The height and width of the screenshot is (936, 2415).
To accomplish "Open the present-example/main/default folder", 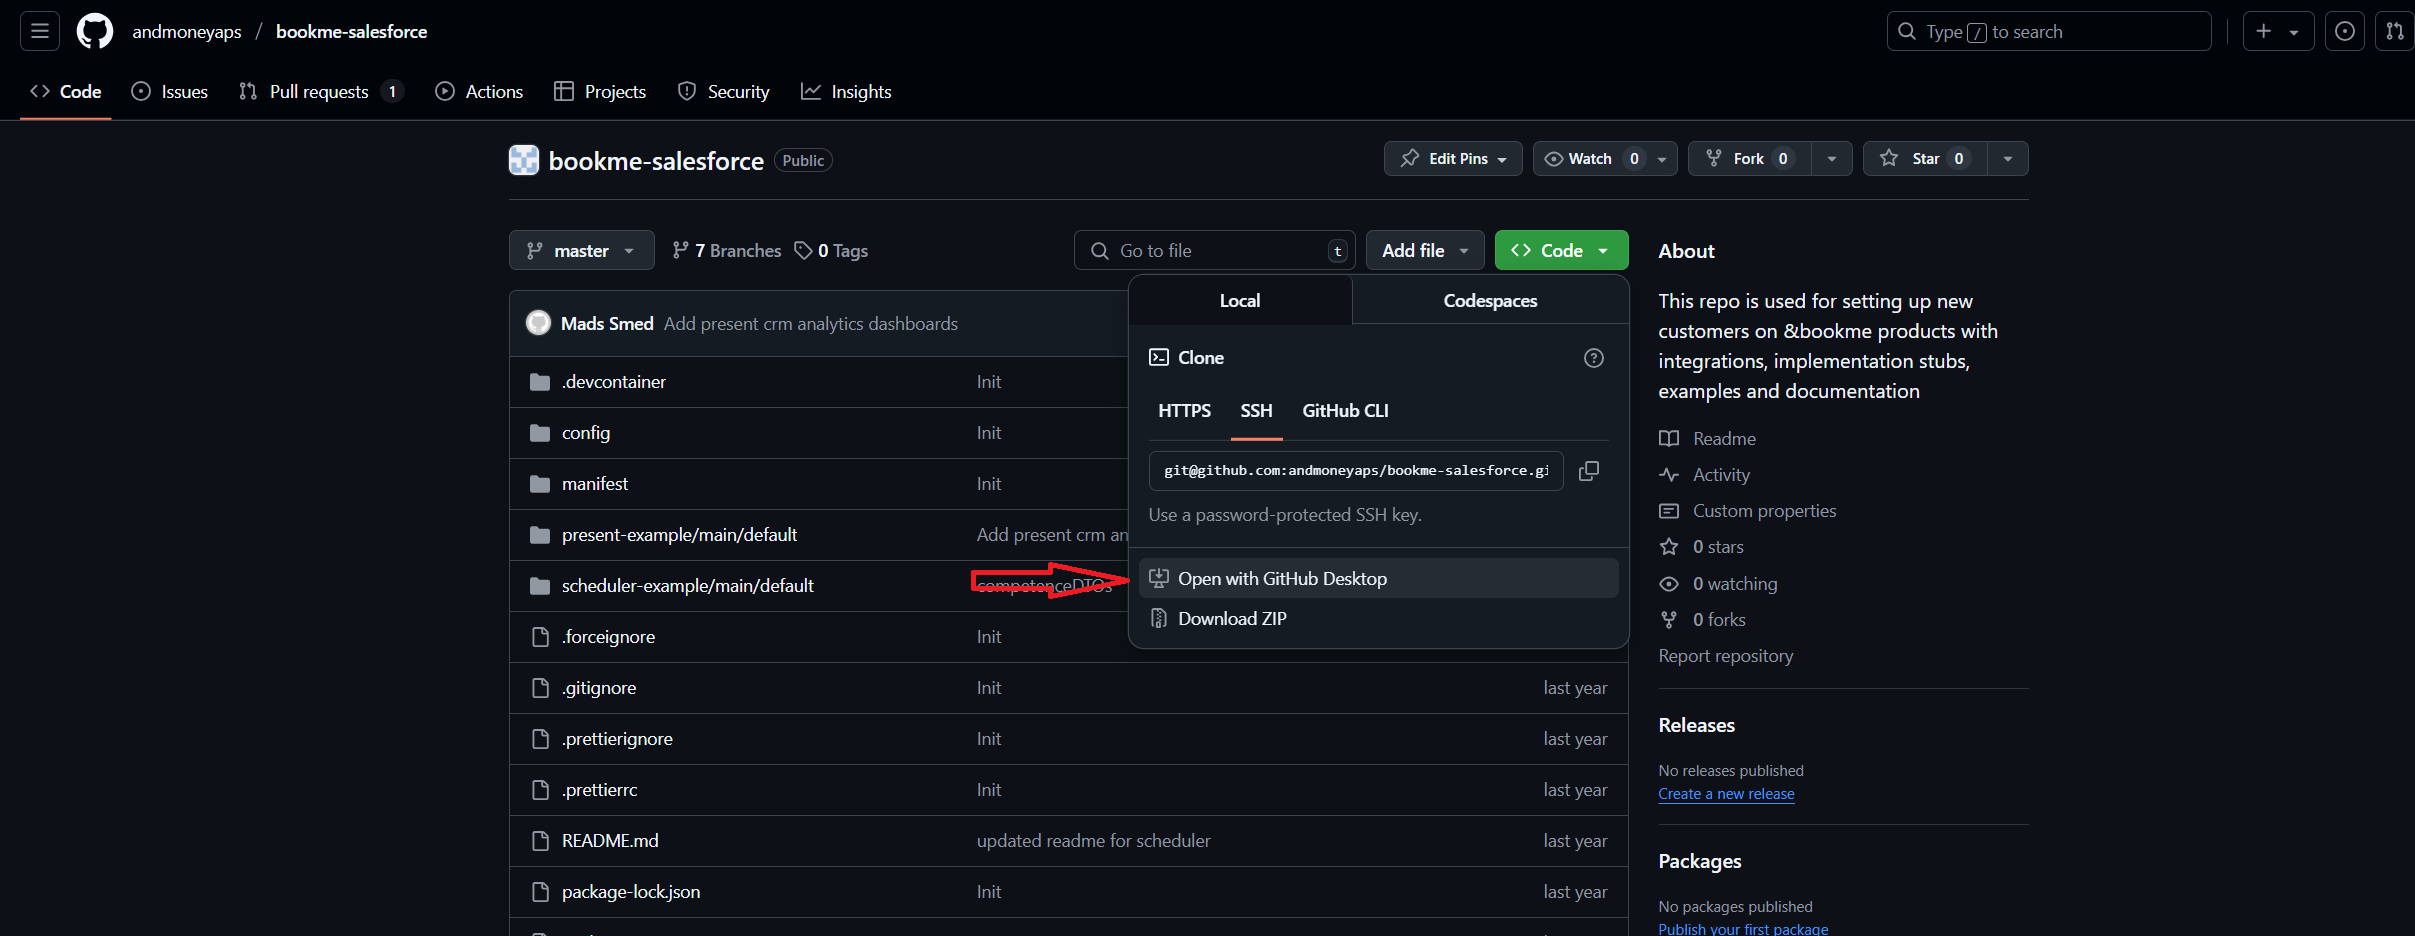I will tap(679, 534).
